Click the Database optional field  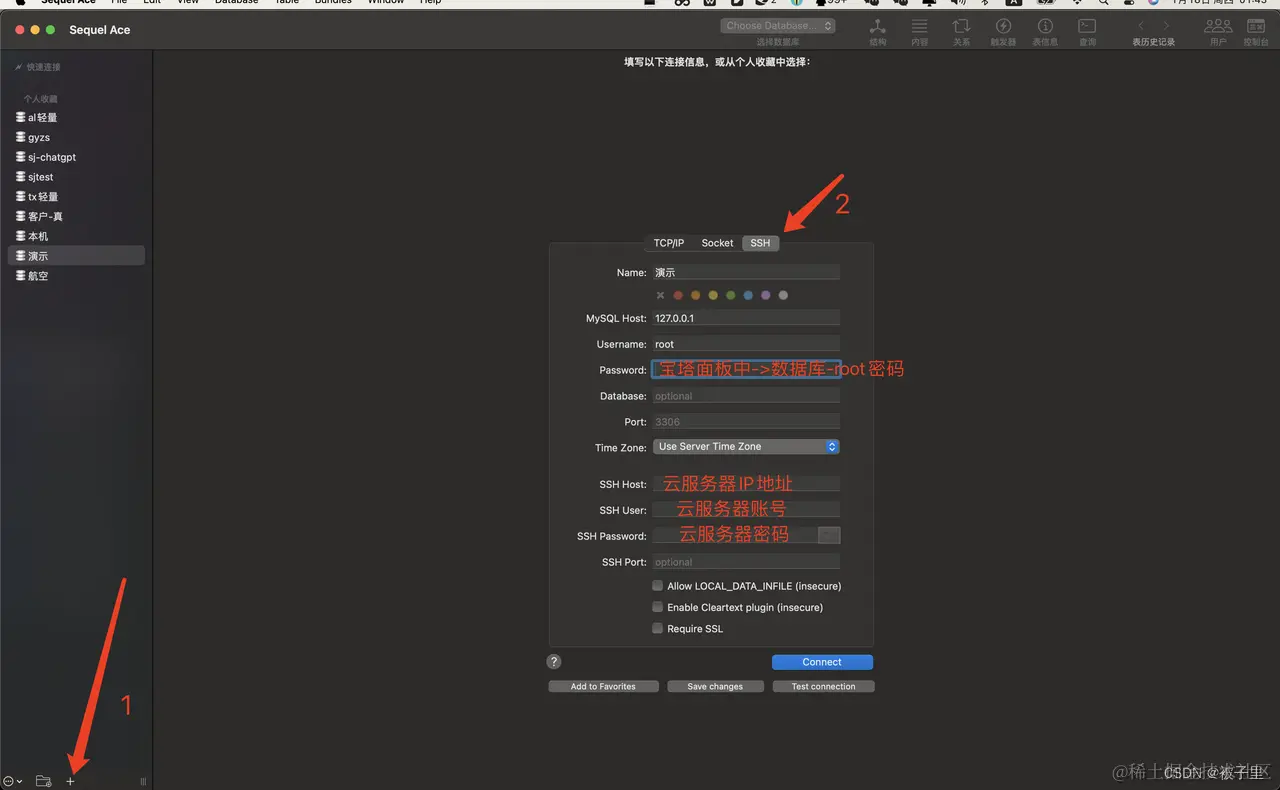(x=746, y=396)
